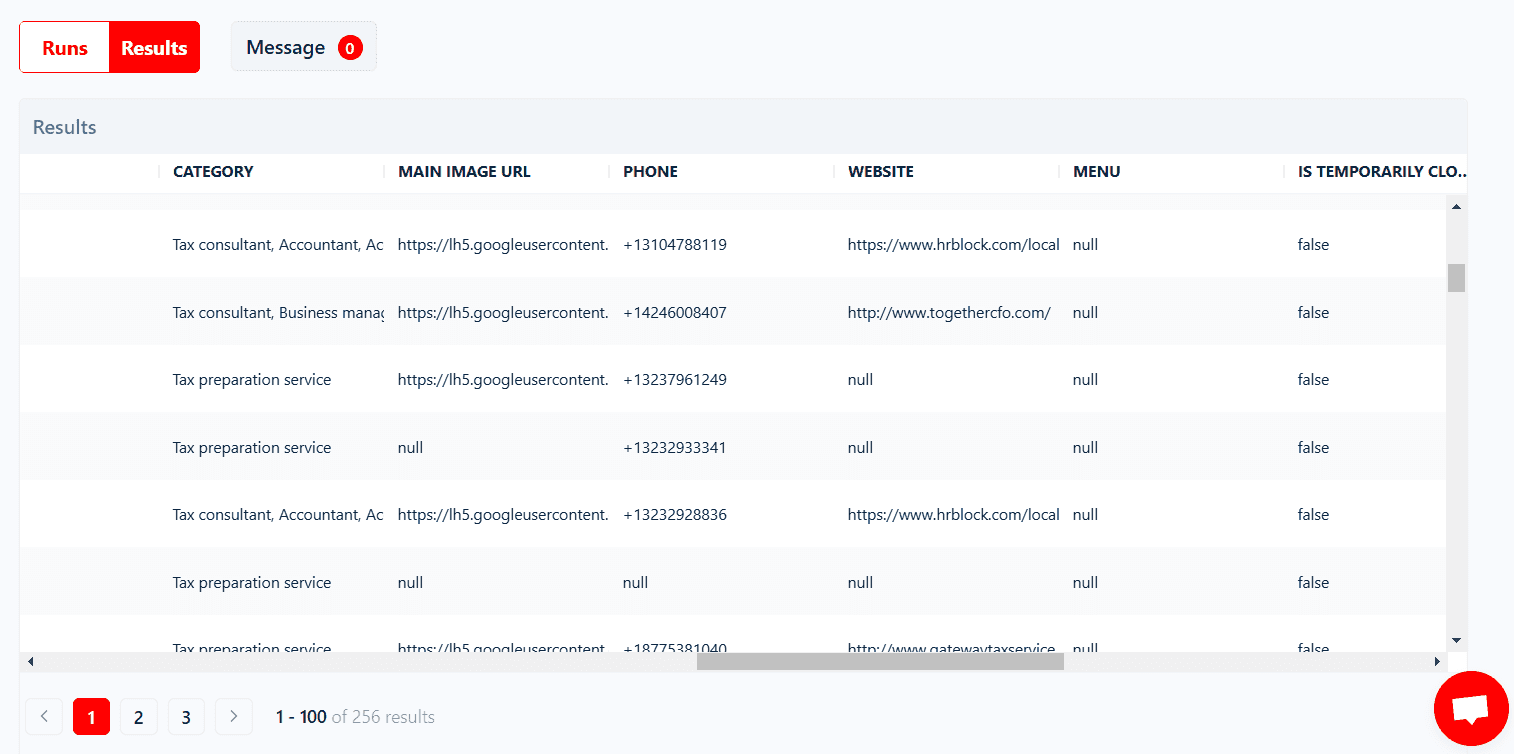Click vertical scrollbar up arrow

point(1456,206)
